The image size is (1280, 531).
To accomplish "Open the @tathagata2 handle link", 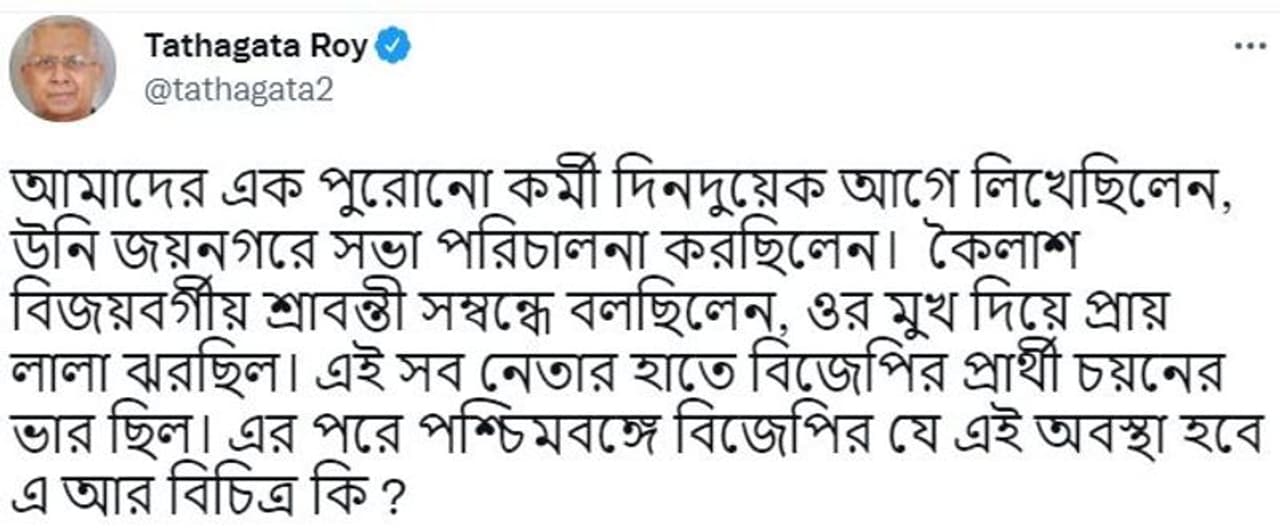I will 238,90.
